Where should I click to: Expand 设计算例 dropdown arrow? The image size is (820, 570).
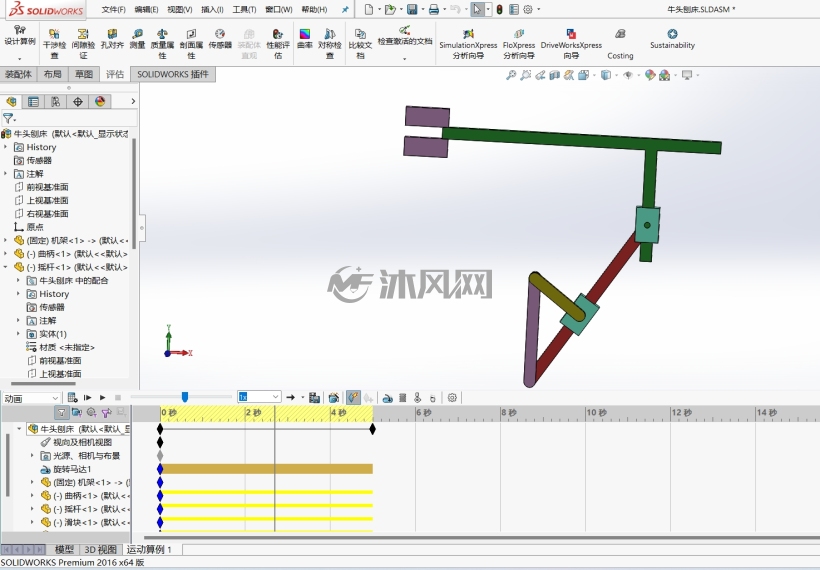[x=19, y=59]
